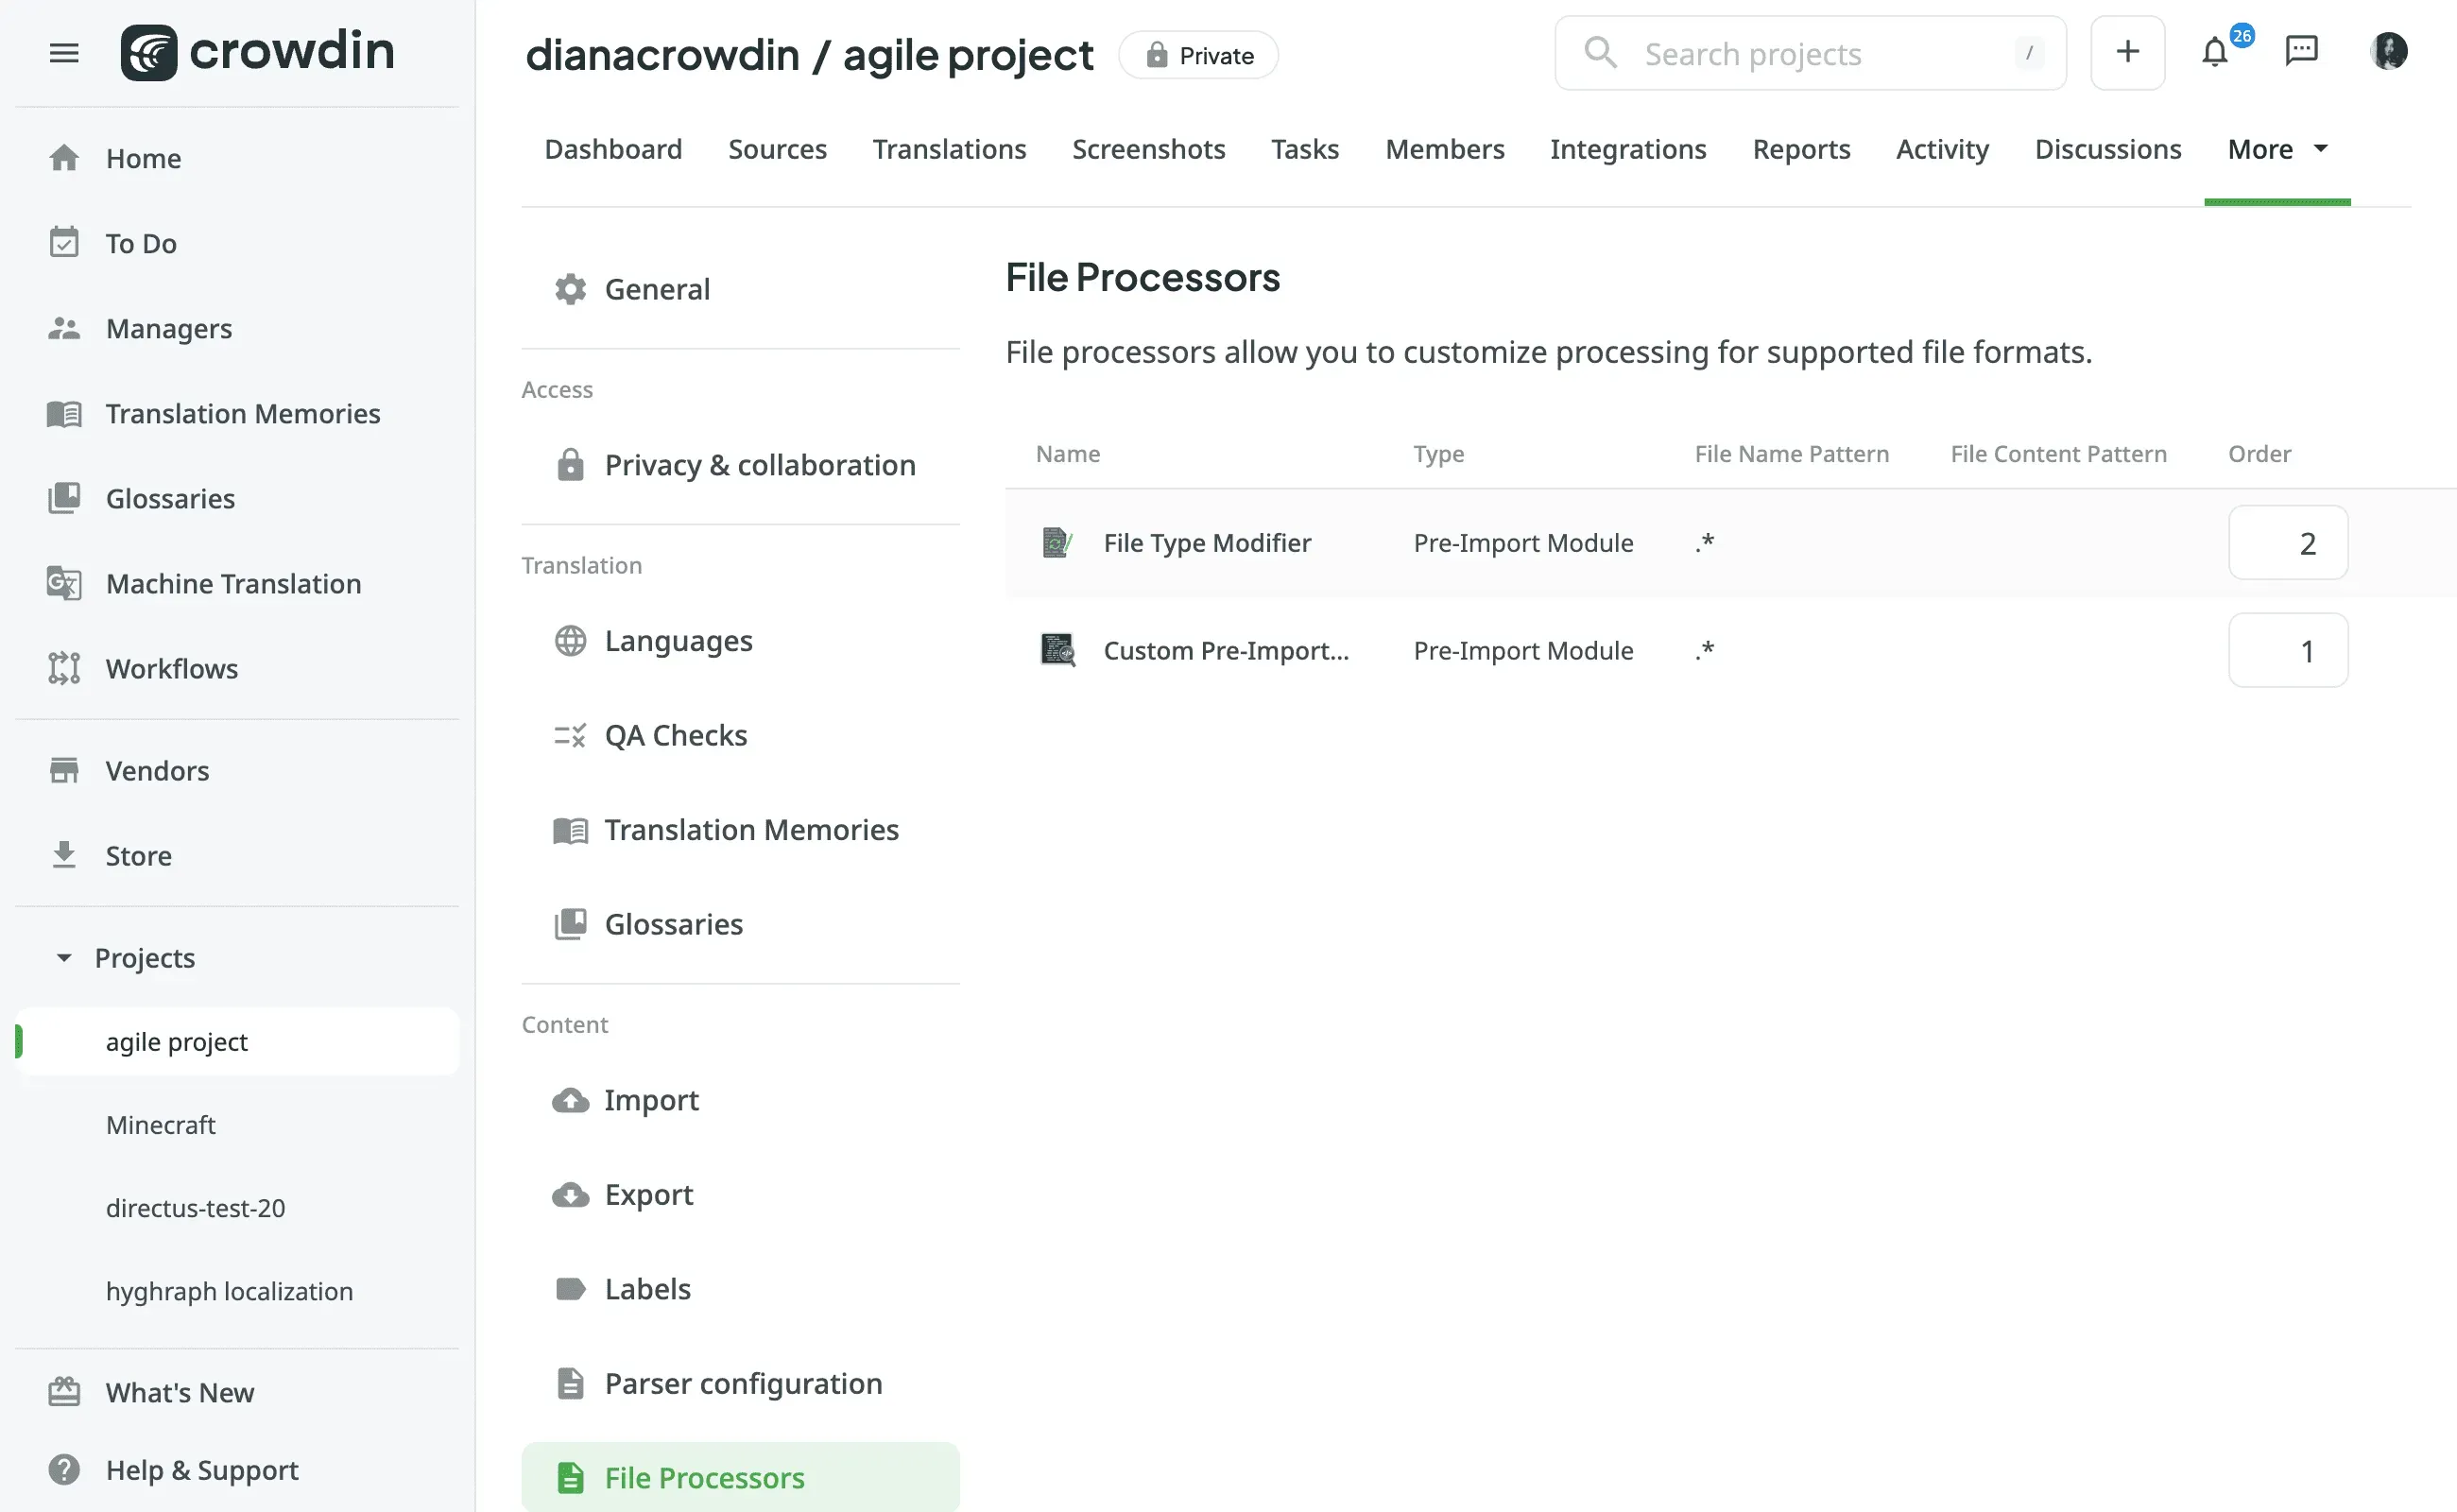Open Machine Translation in sidebar

[233, 583]
